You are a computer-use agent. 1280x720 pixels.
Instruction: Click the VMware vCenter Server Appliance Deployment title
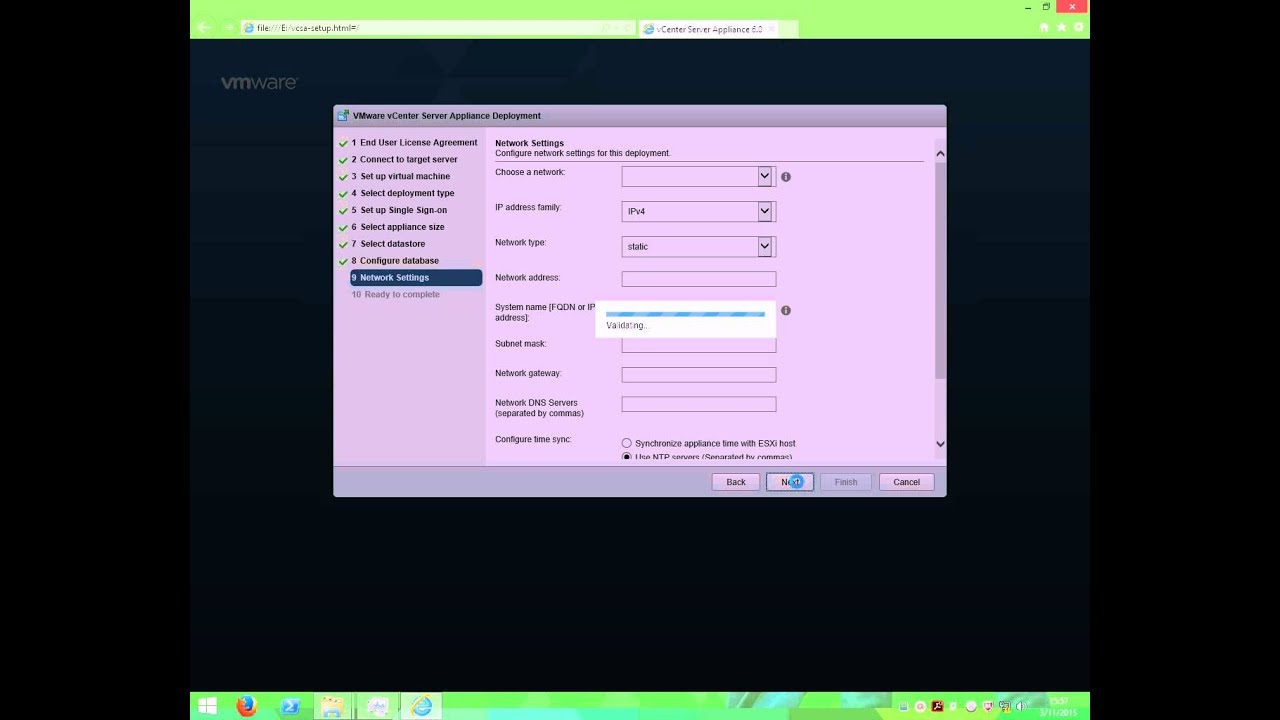(446, 116)
